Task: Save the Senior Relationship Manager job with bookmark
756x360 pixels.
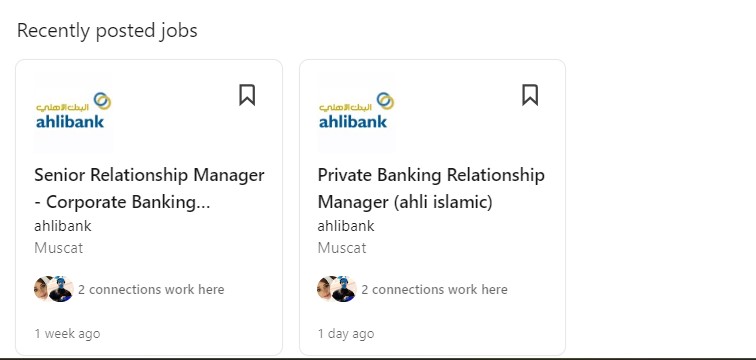Action: coord(247,95)
